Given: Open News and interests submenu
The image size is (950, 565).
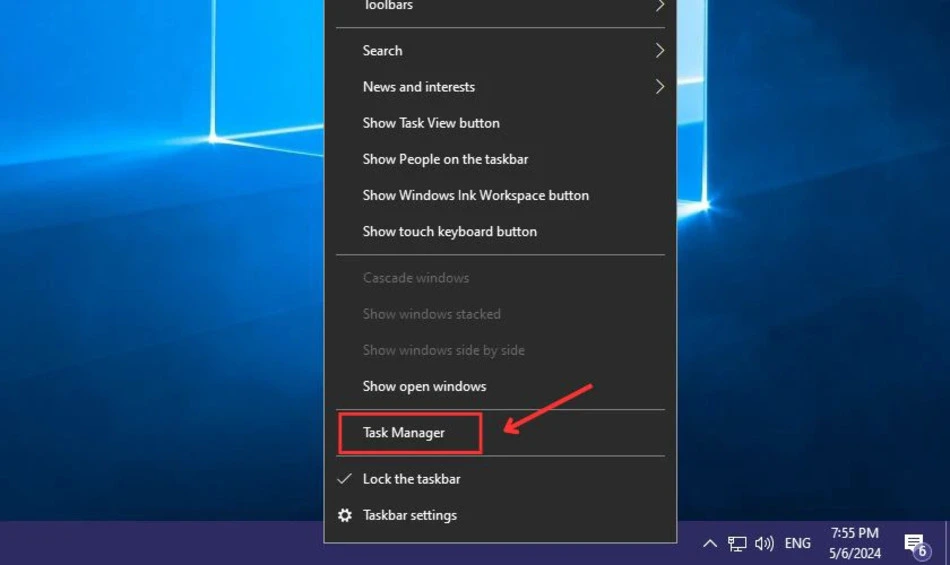Looking at the screenshot, I should [x=500, y=87].
